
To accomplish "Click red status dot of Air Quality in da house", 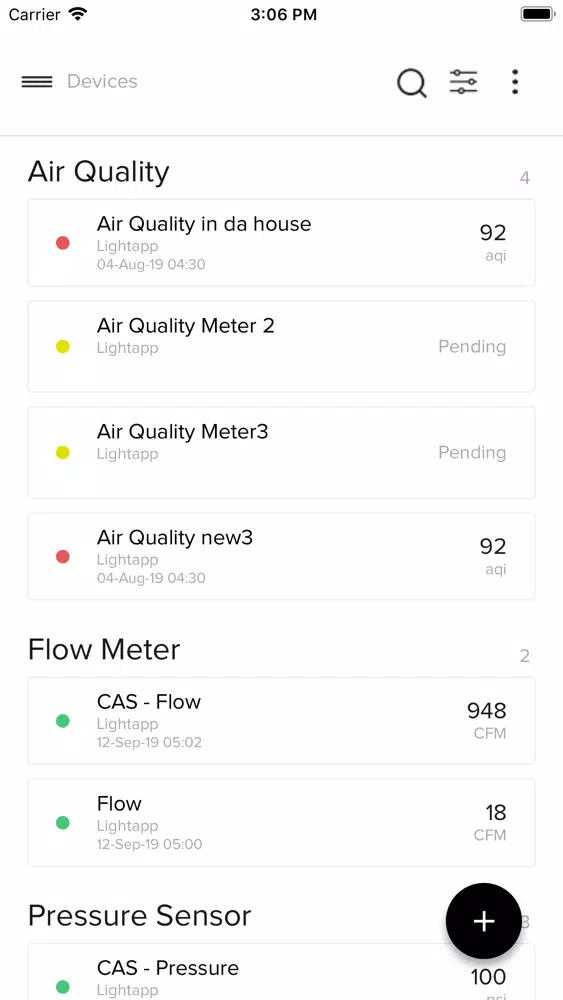I will point(62,243).
